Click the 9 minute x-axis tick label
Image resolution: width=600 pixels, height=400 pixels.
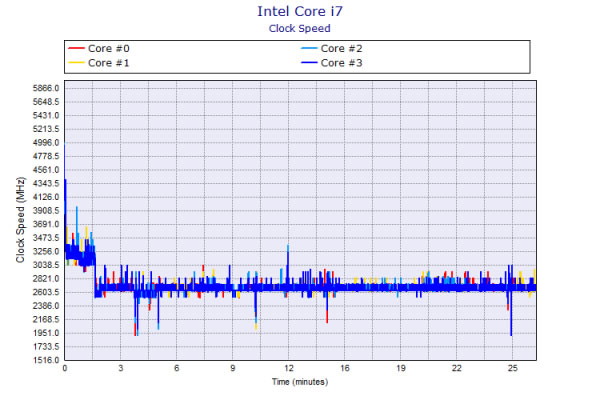click(x=233, y=368)
